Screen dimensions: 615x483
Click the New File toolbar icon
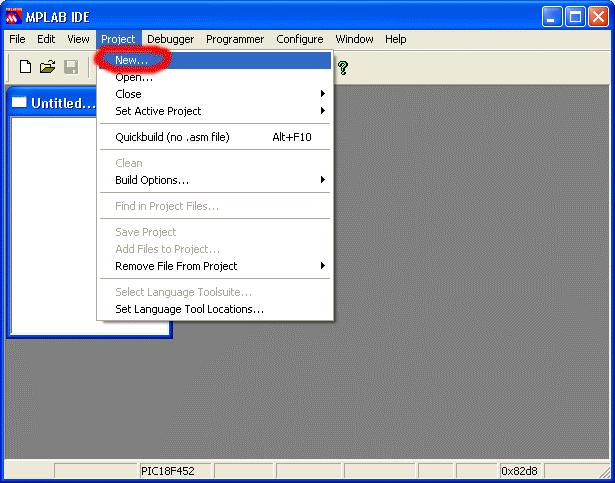tap(25, 67)
